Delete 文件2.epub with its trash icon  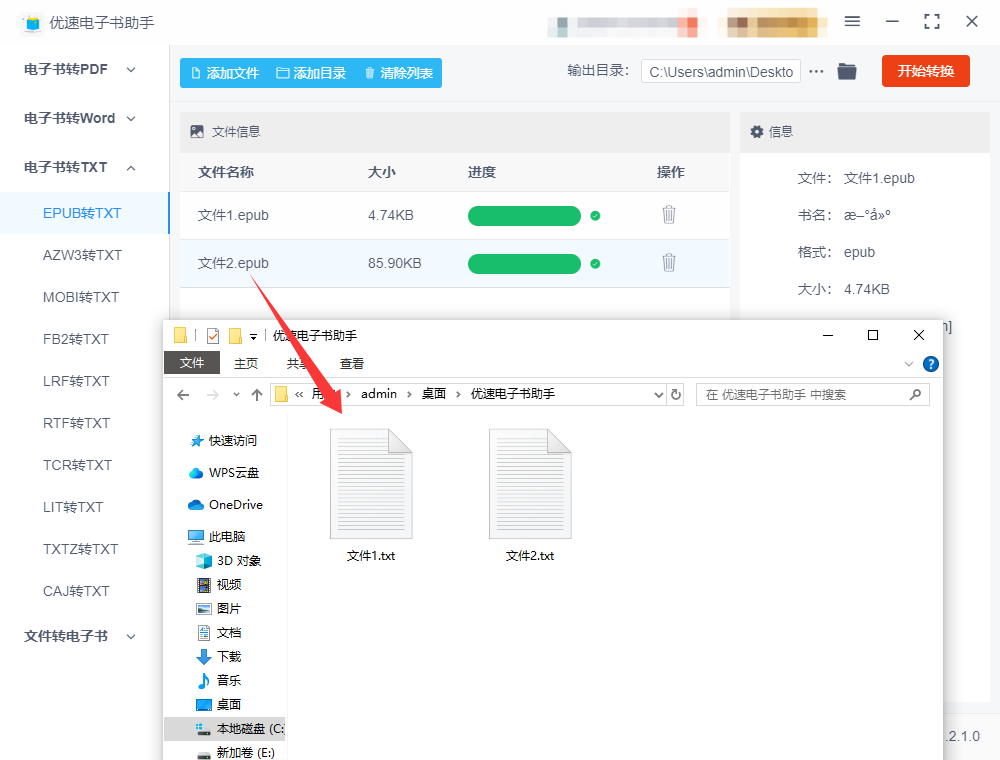pos(668,263)
